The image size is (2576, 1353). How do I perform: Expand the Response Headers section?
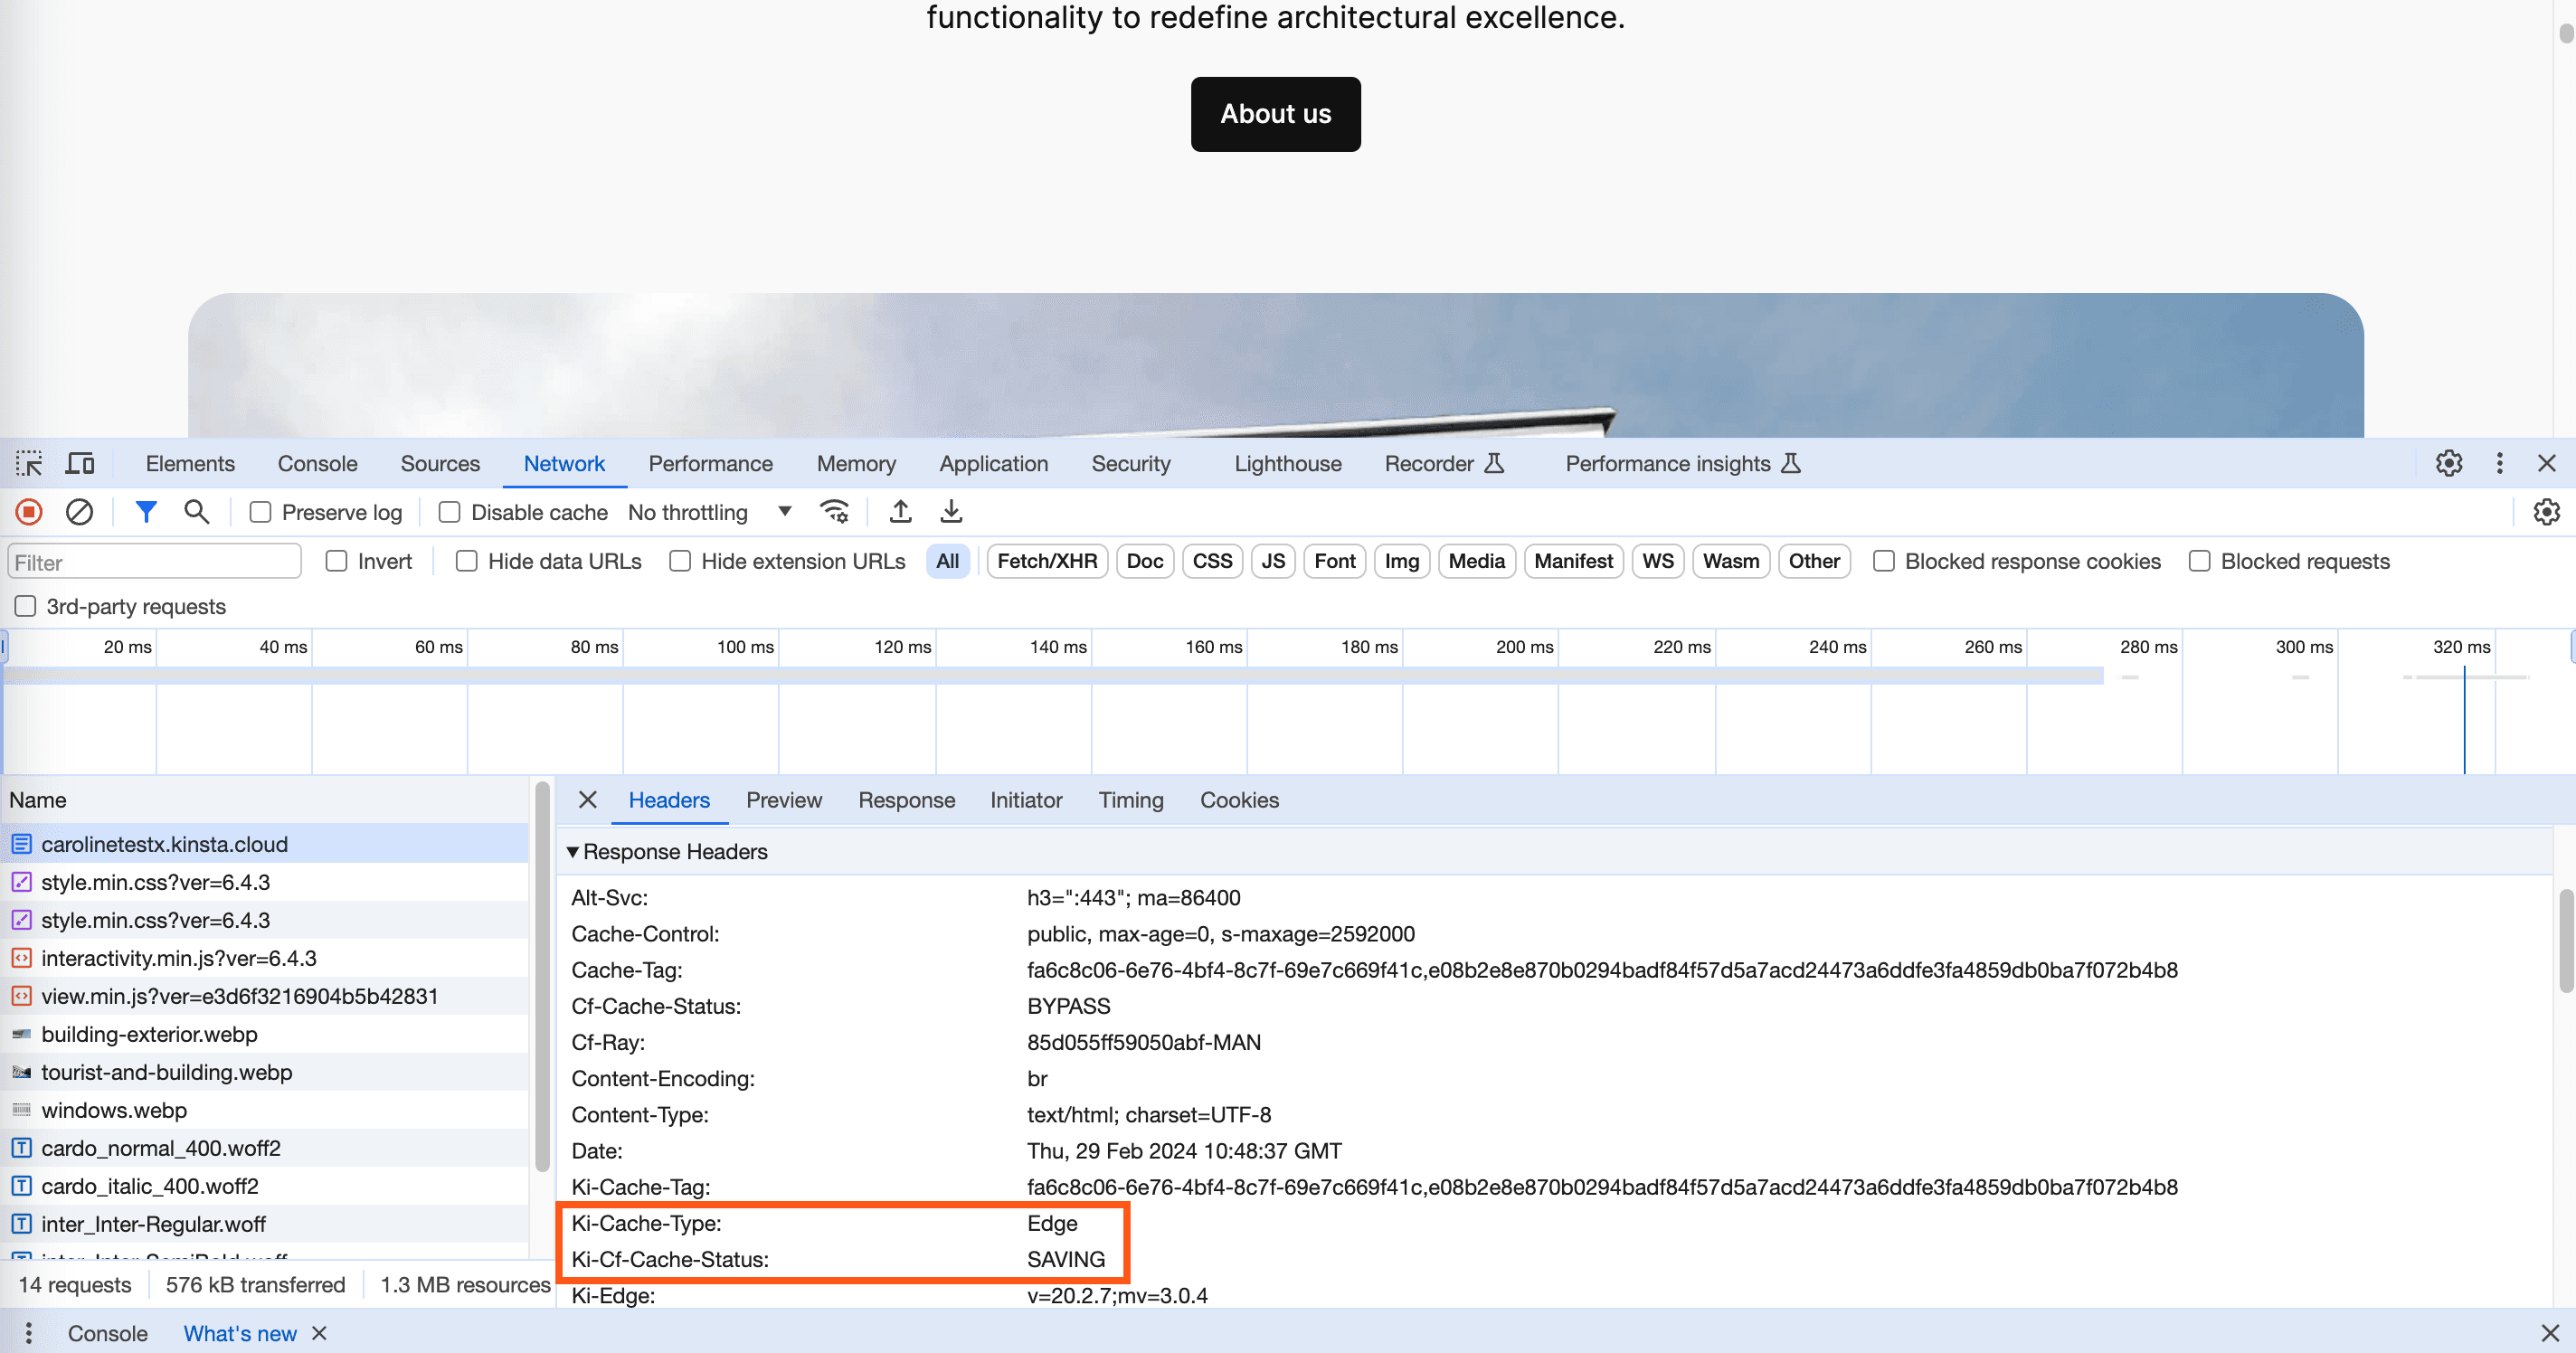tap(573, 850)
